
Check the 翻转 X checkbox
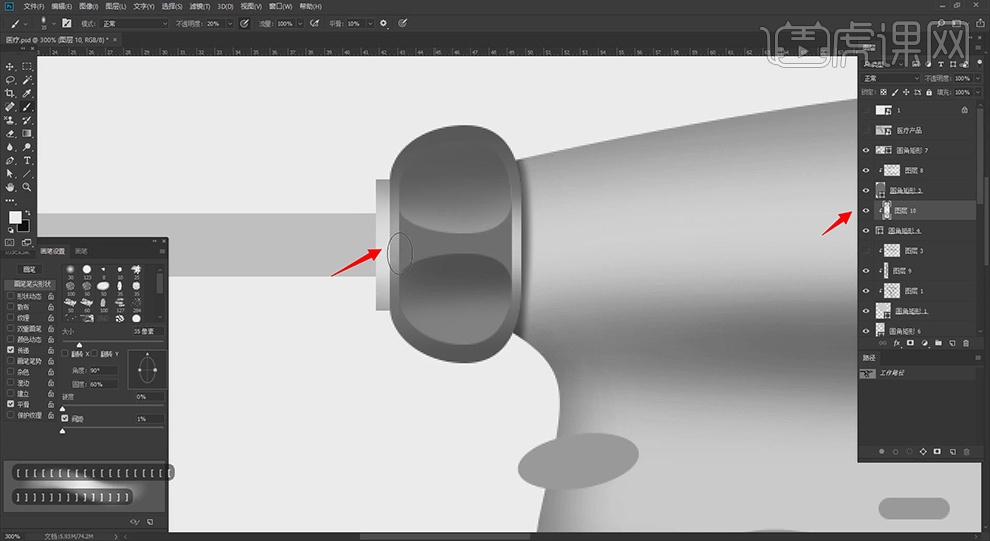point(65,354)
